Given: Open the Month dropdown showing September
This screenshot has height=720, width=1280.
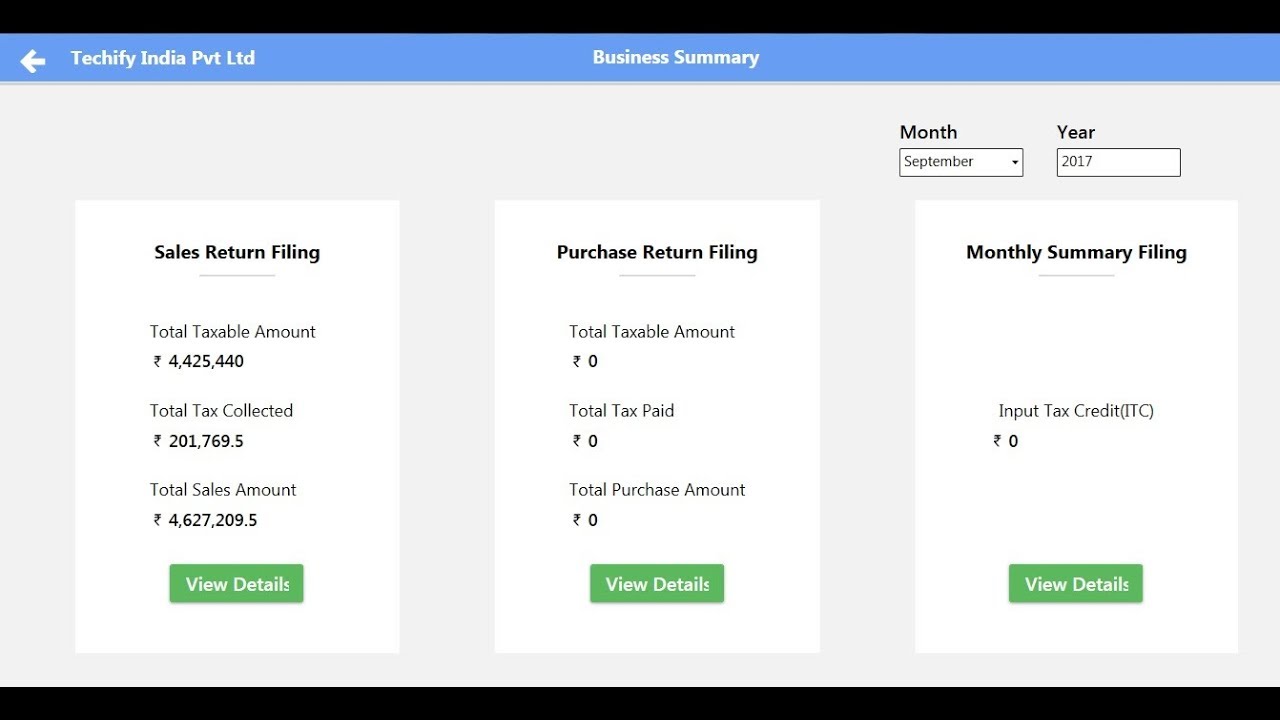Looking at the screenshot, I should [961, 162].
